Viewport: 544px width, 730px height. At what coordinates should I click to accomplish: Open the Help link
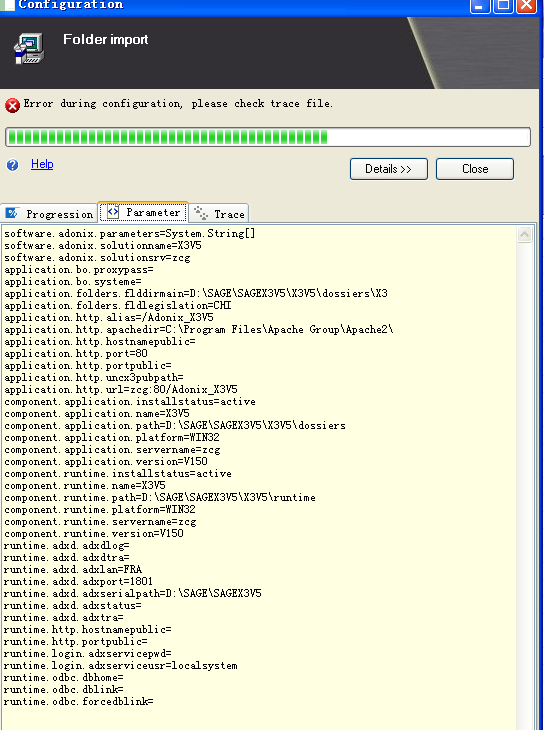click(x=42, y=164)
